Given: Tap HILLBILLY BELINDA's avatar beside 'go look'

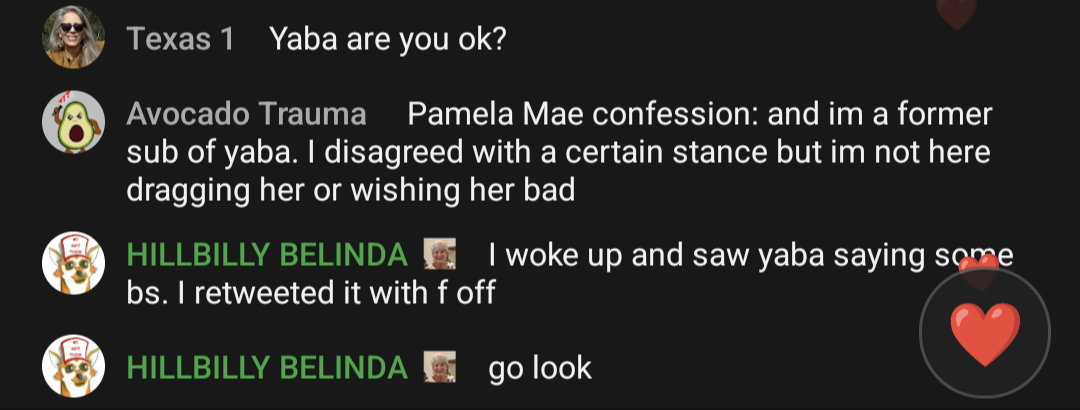Looking at the screenshot, I should pyautogui.click(x=74, y=366).
